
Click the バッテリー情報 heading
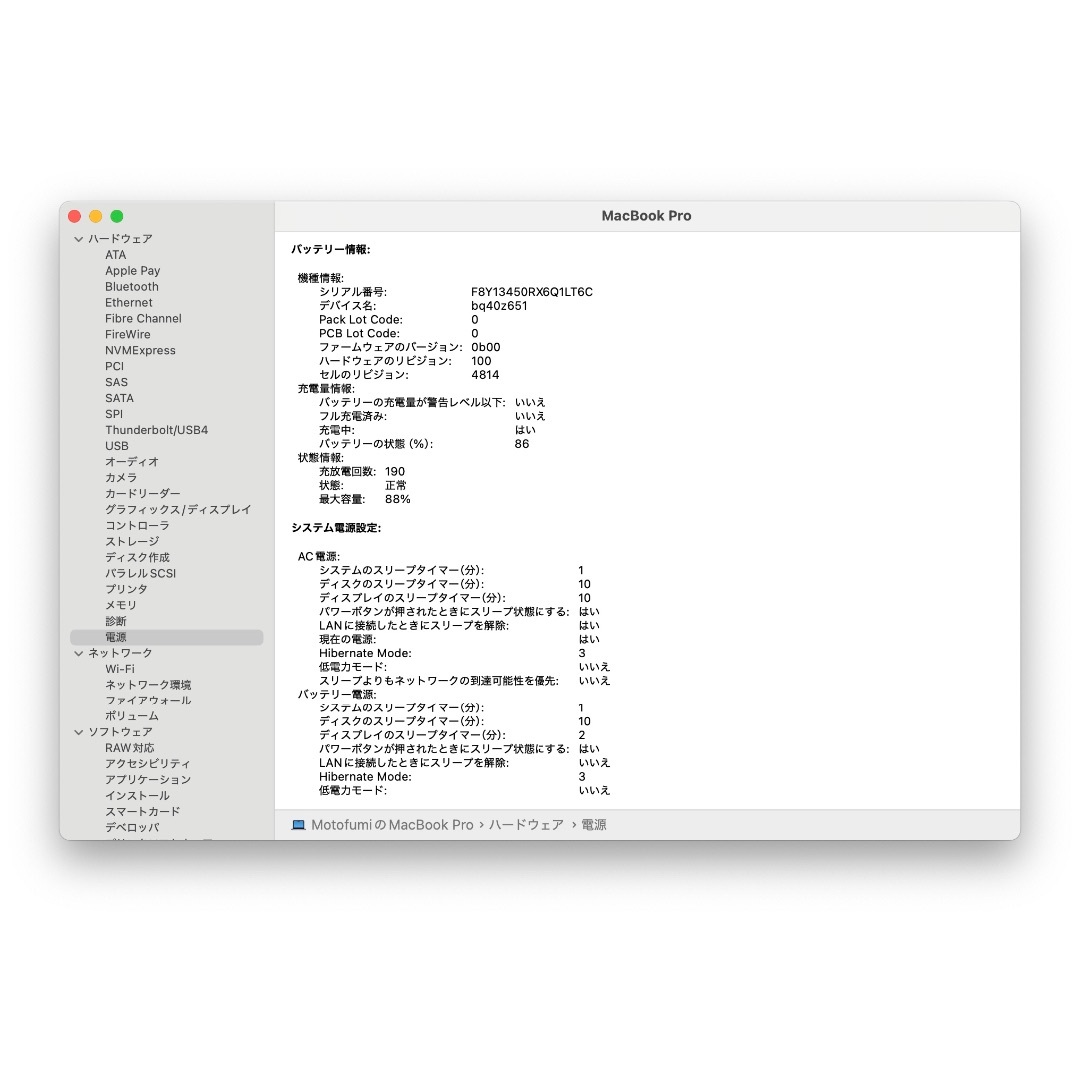pos(331,249)
